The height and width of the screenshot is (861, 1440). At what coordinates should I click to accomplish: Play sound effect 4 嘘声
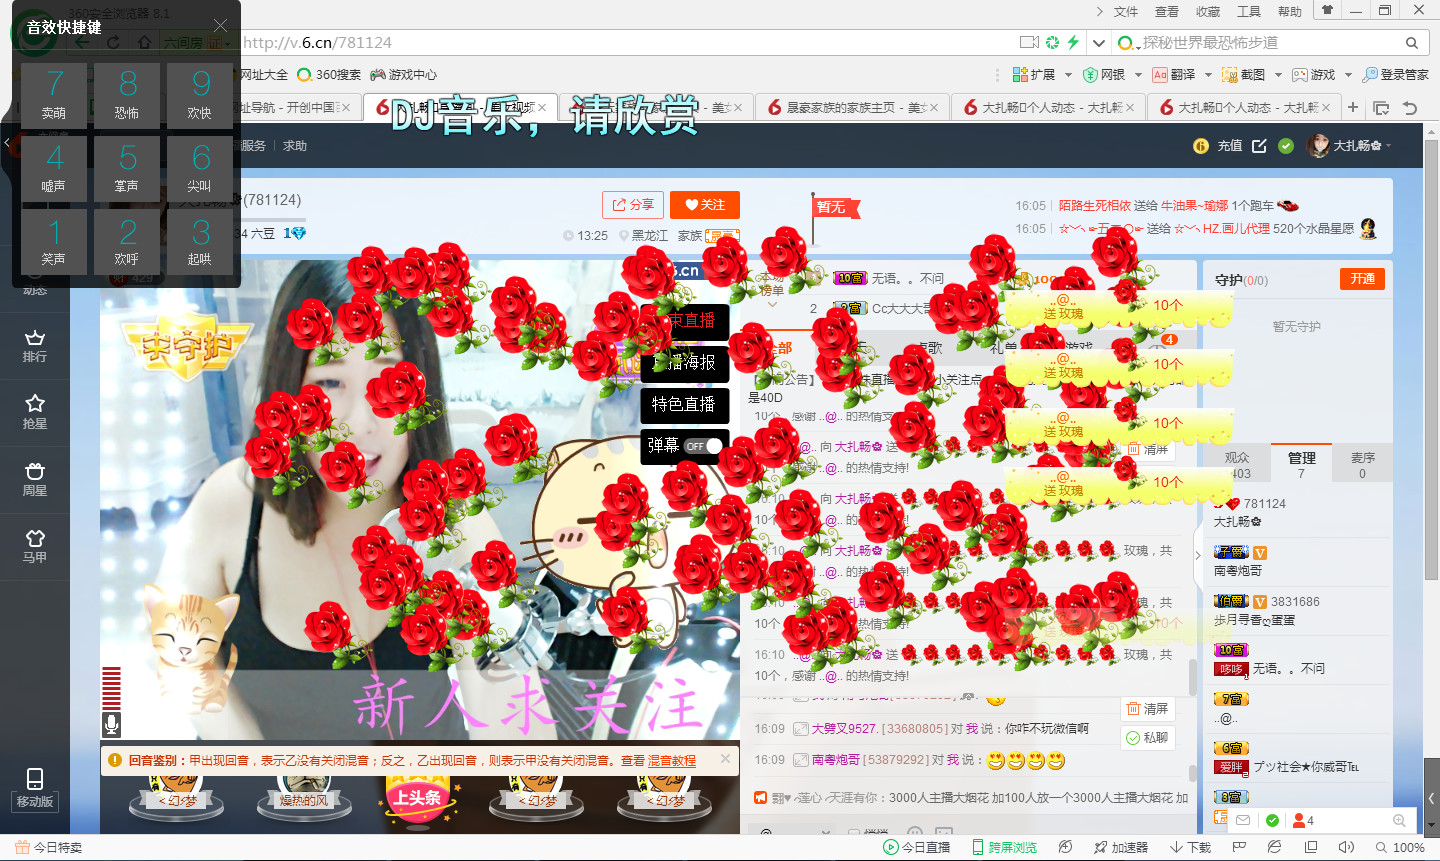(54, 167)
